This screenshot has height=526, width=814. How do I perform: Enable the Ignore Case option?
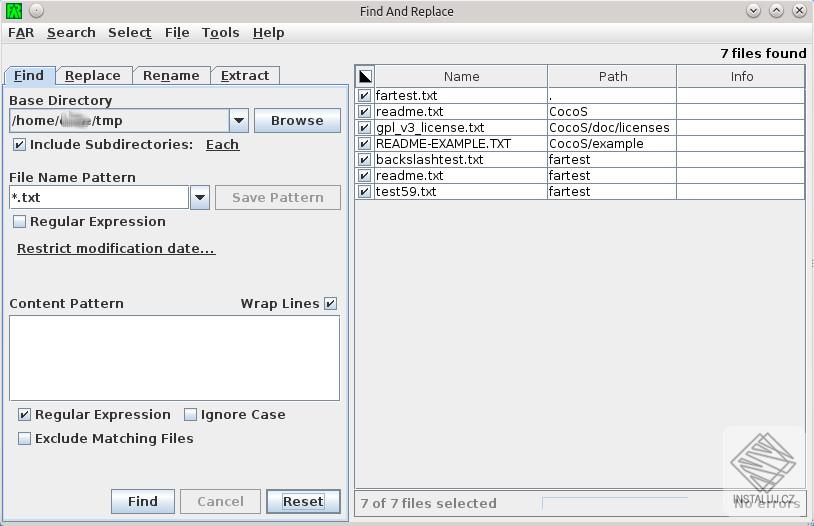[x=191, y=415]
